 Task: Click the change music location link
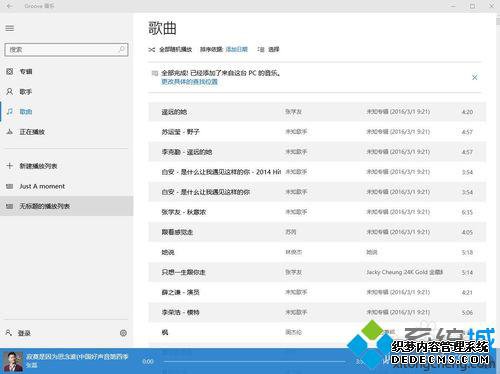189,82
